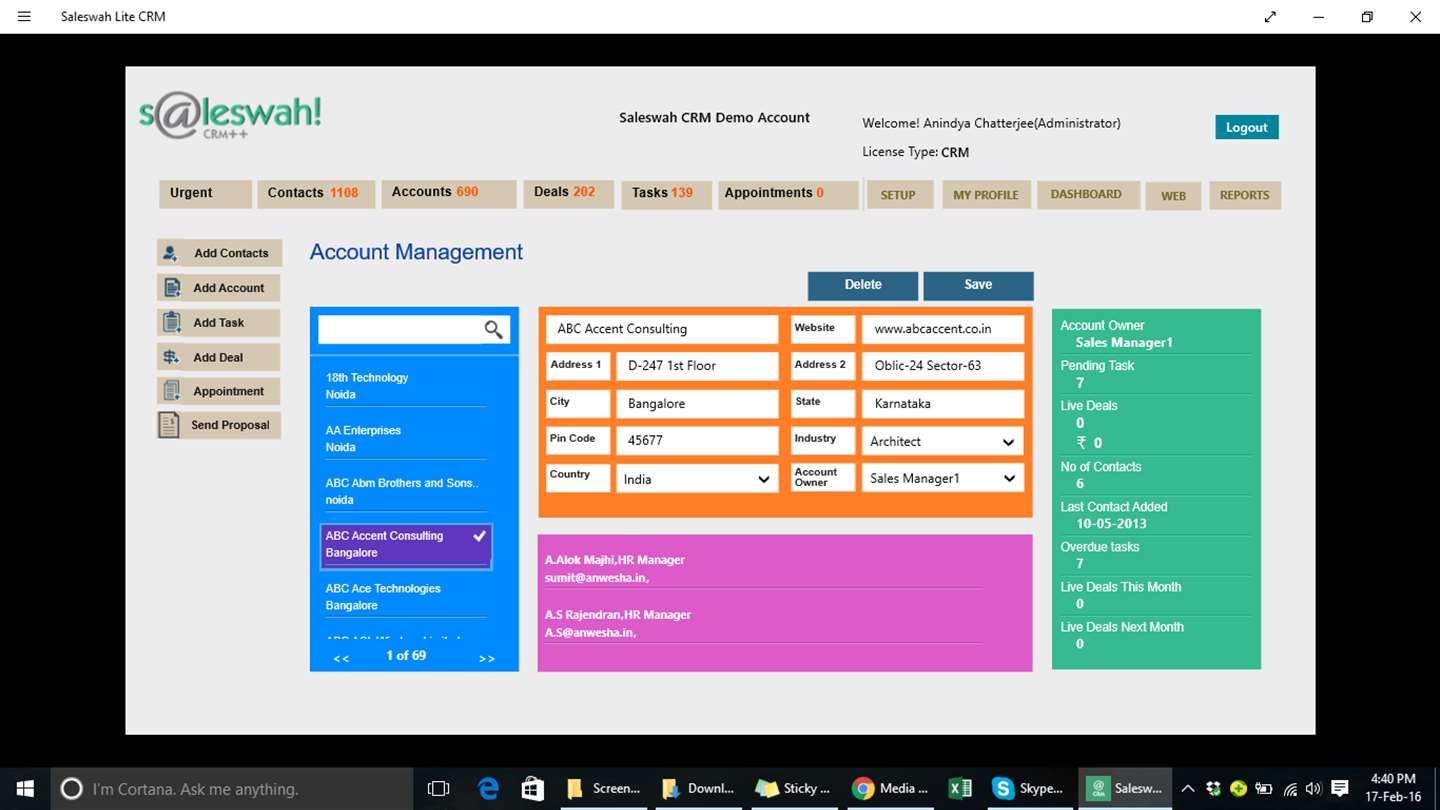Viewport: 1440px width, 810px height.
Task: Click the Website field www.abcaccent.co.in
Action: point(943,328)
